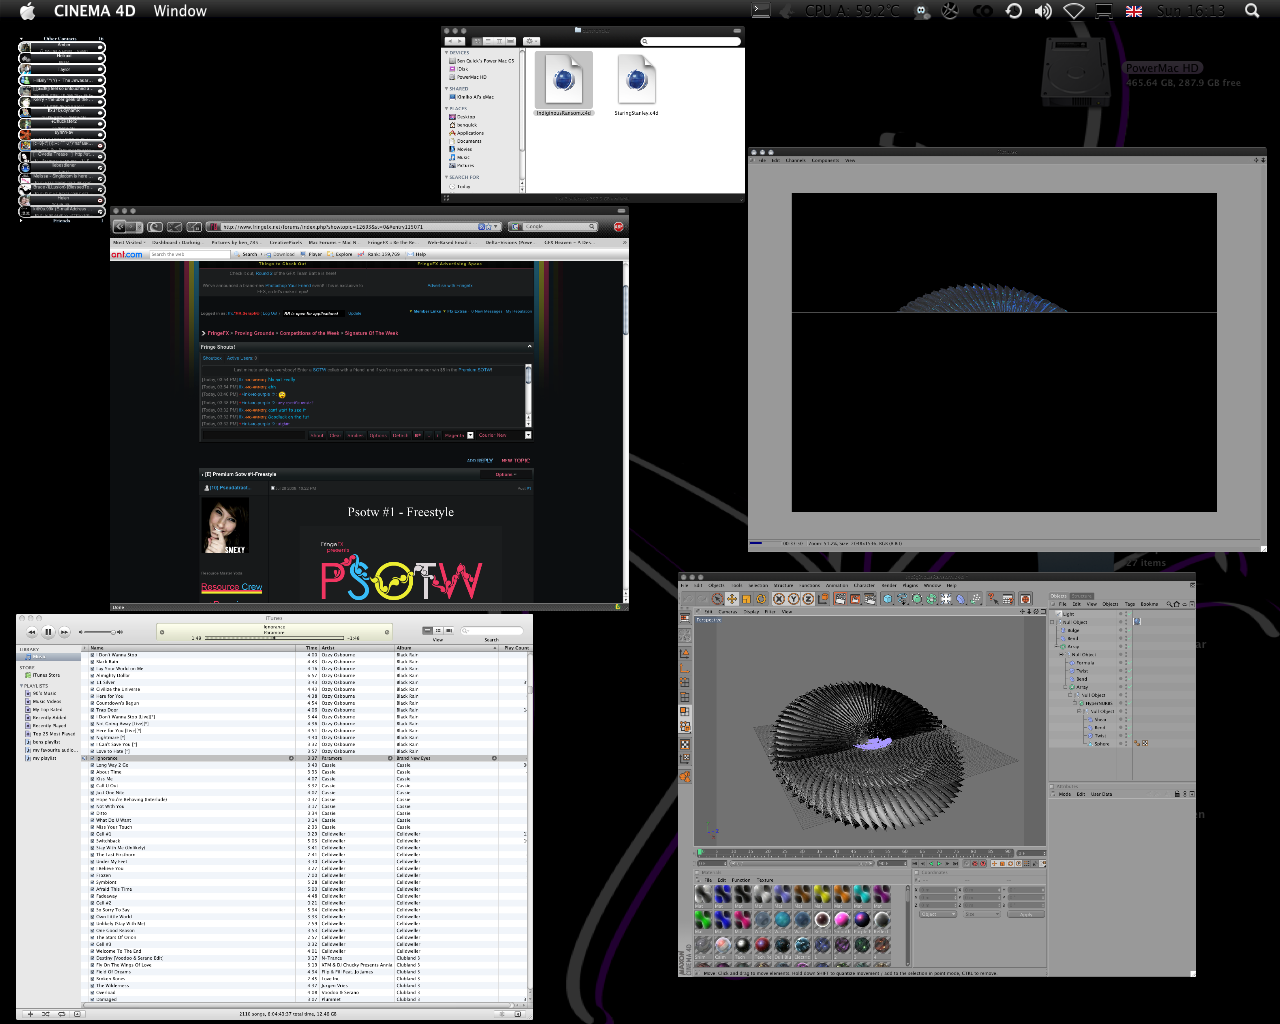Click the Render in Picture Viewer icon

pyautogui.click(x=855, y=599)
